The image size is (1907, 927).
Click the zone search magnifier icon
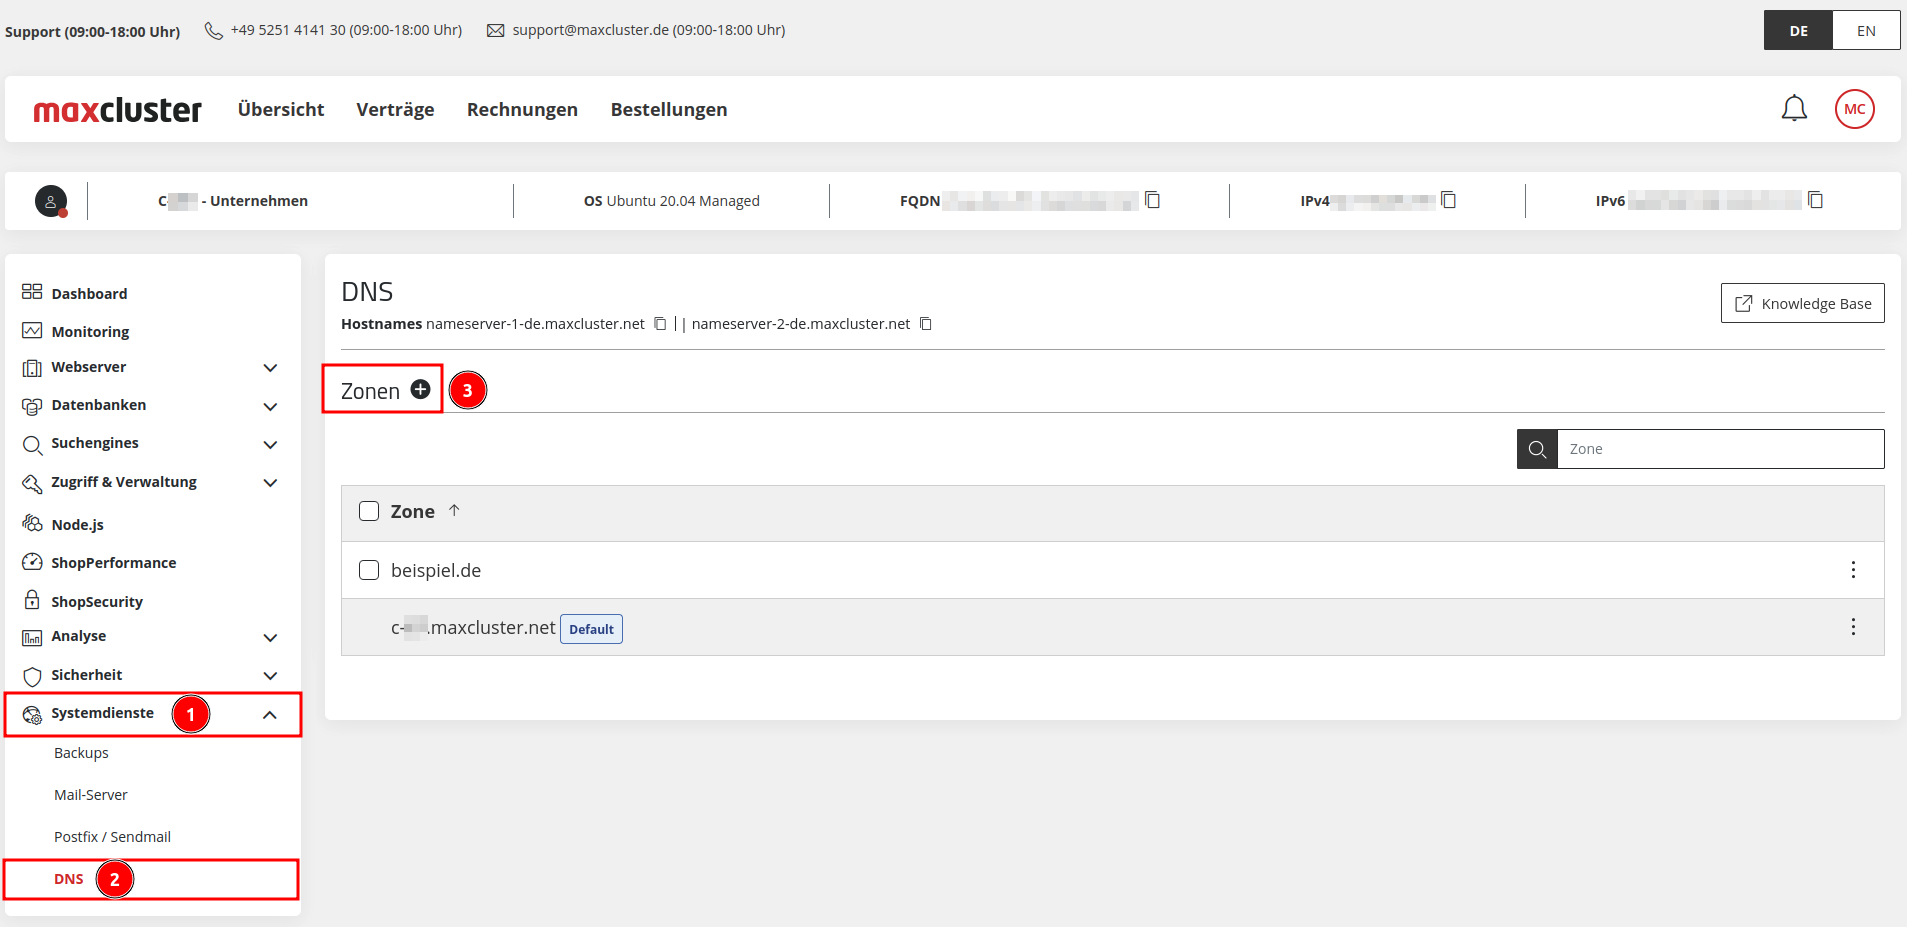click(x=1537, y=449)
